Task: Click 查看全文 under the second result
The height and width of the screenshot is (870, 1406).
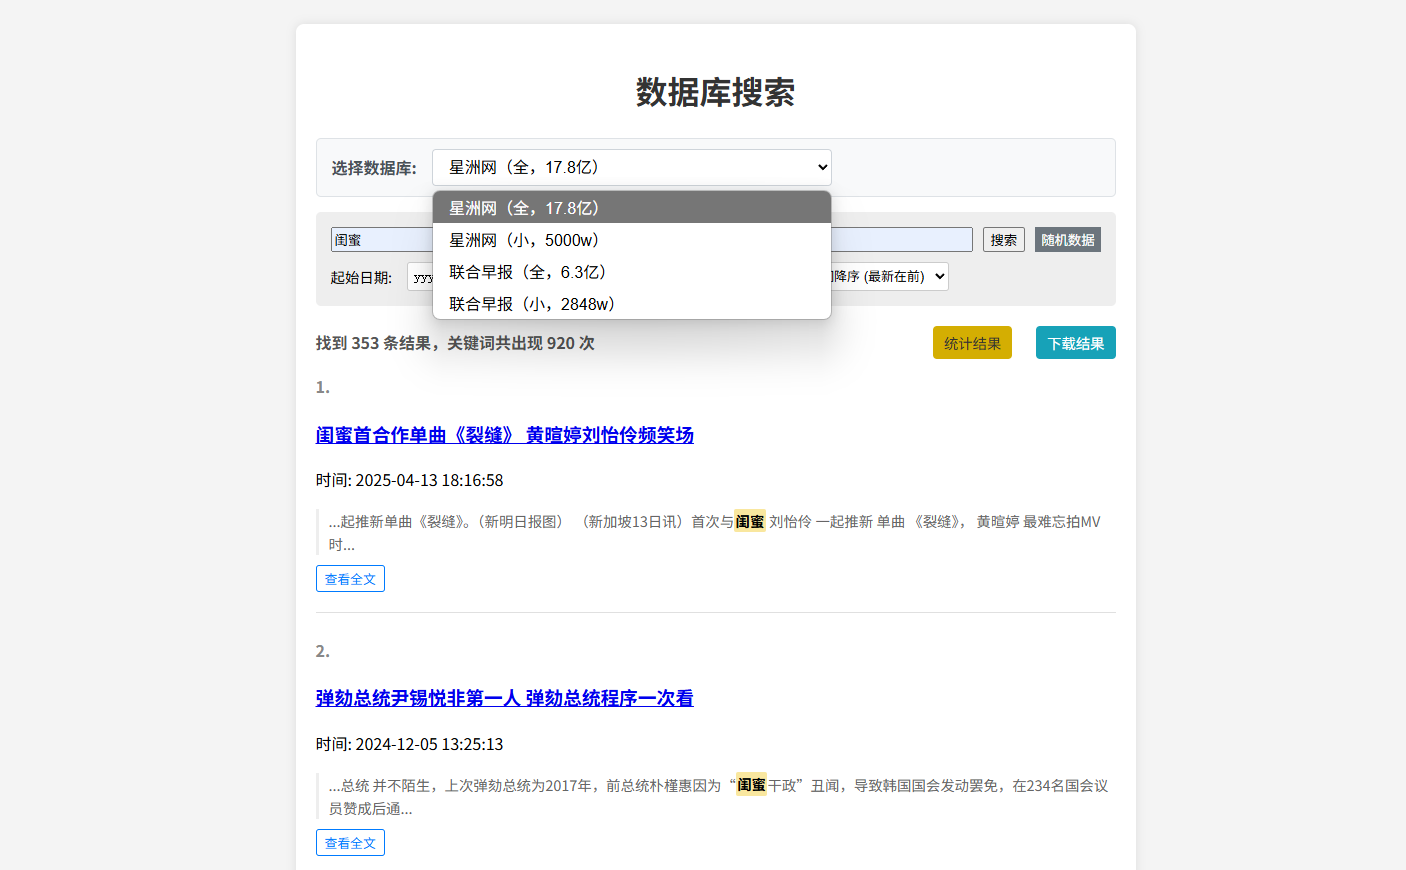Action: [350, 842]
